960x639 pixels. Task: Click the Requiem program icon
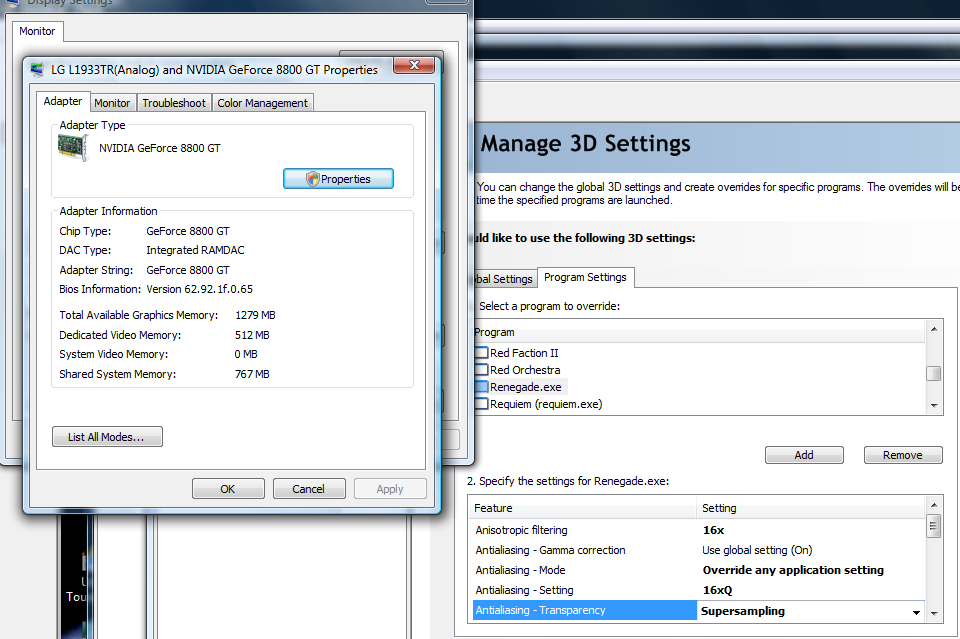(481, 404)
